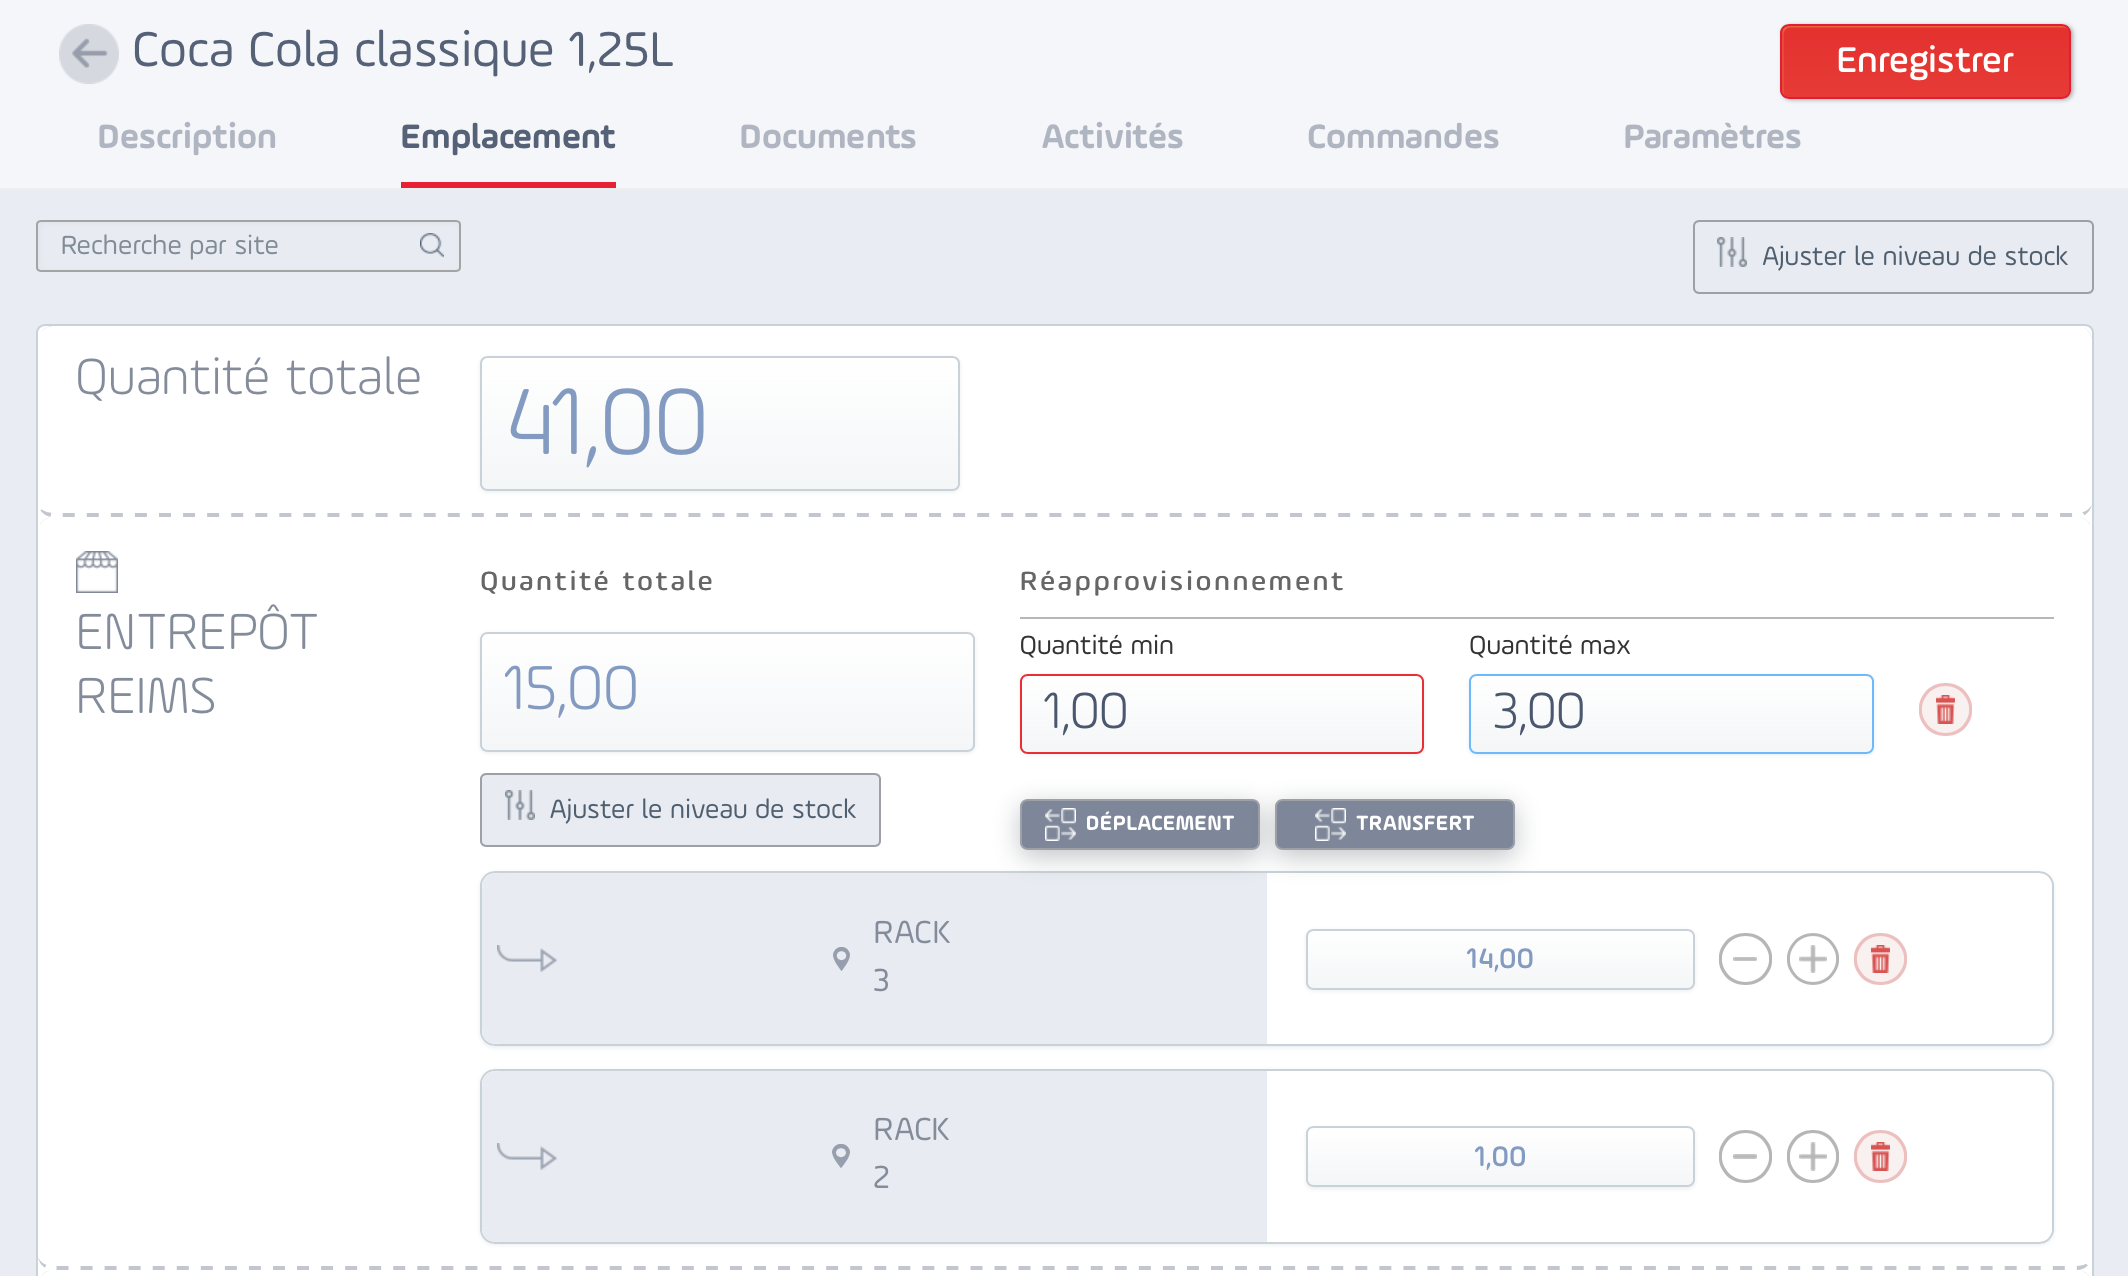Open the Description tab
The width and height of the screenshot is (2128, 1276).
pyautogui.click(x=187, y=137)
